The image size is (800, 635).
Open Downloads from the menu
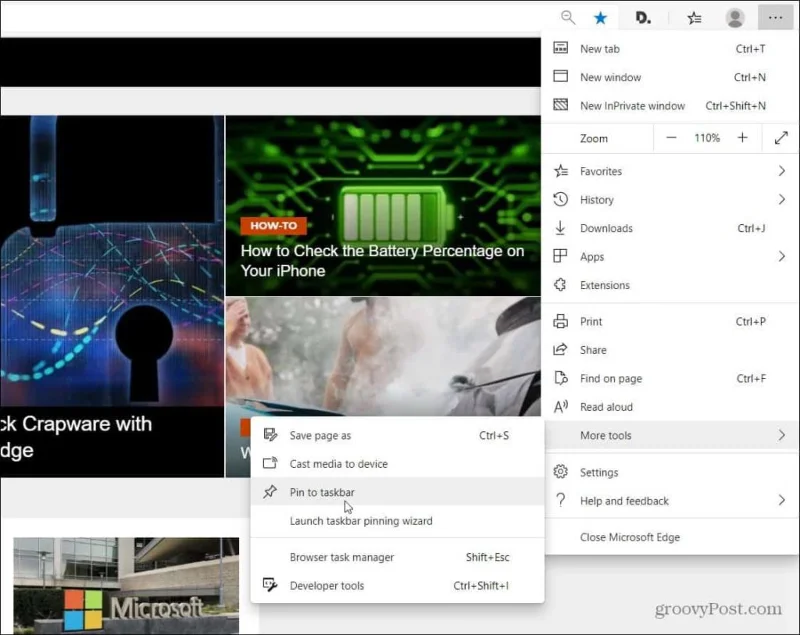point(669,228)
